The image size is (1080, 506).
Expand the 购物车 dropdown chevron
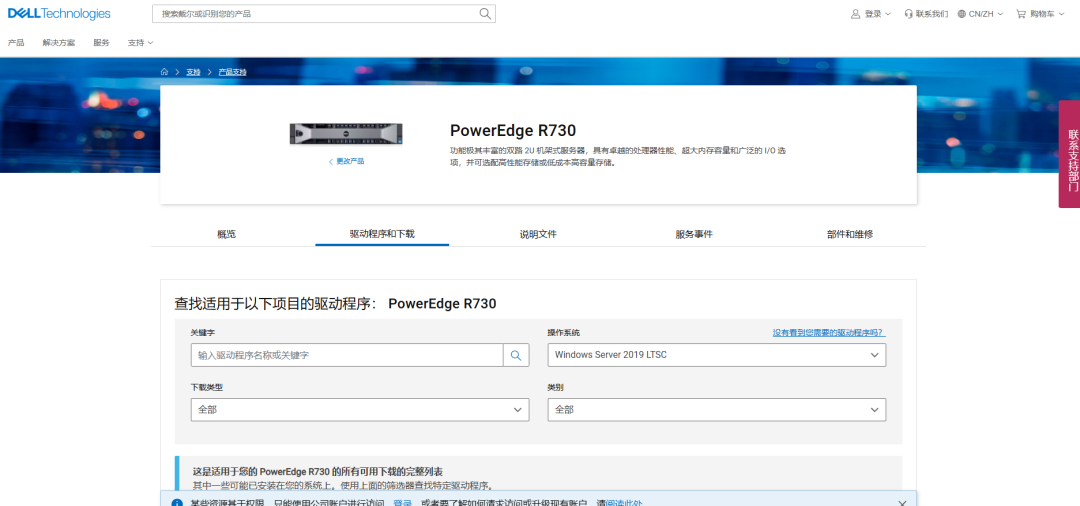coord(1061,14)
